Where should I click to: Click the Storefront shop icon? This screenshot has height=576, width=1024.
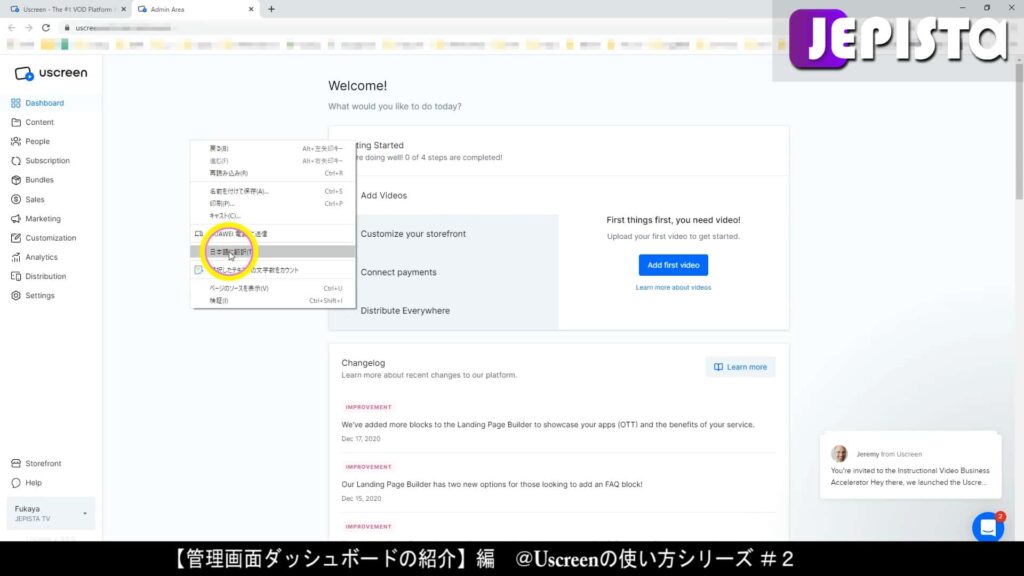point(16,464)
